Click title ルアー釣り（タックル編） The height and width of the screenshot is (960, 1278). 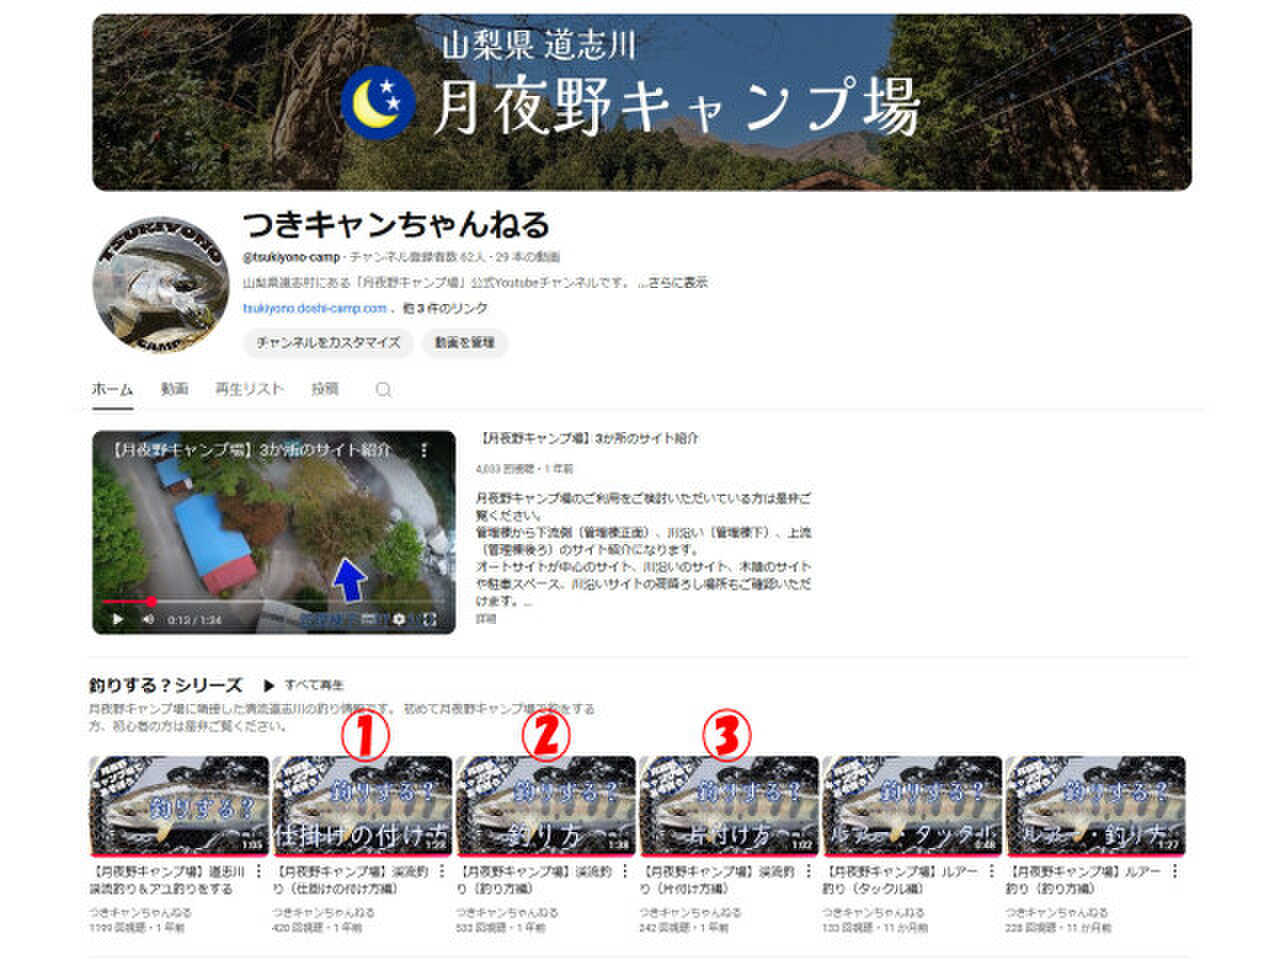[901, 880]
